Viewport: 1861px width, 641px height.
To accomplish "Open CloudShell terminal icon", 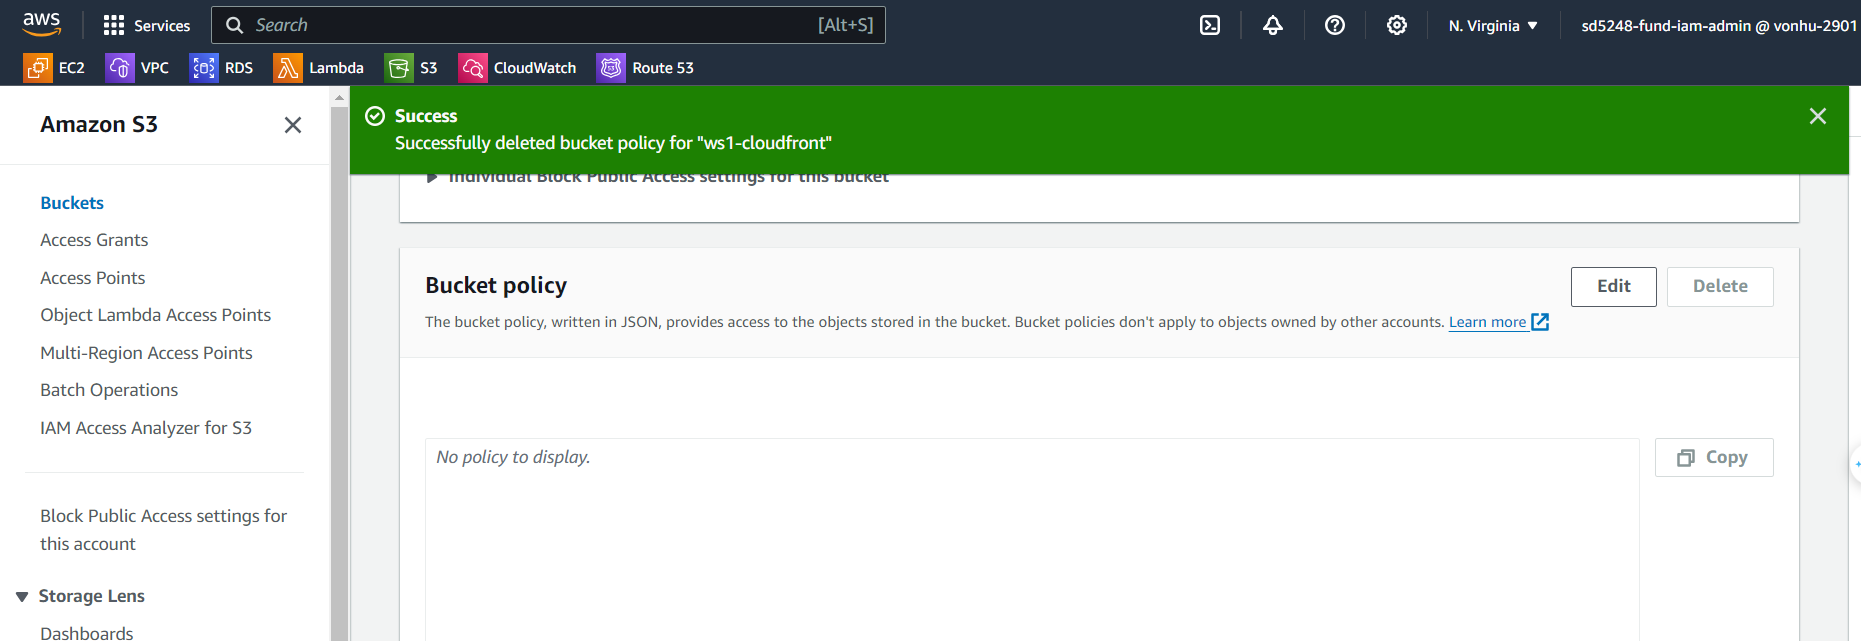I will pos(1210,26).
